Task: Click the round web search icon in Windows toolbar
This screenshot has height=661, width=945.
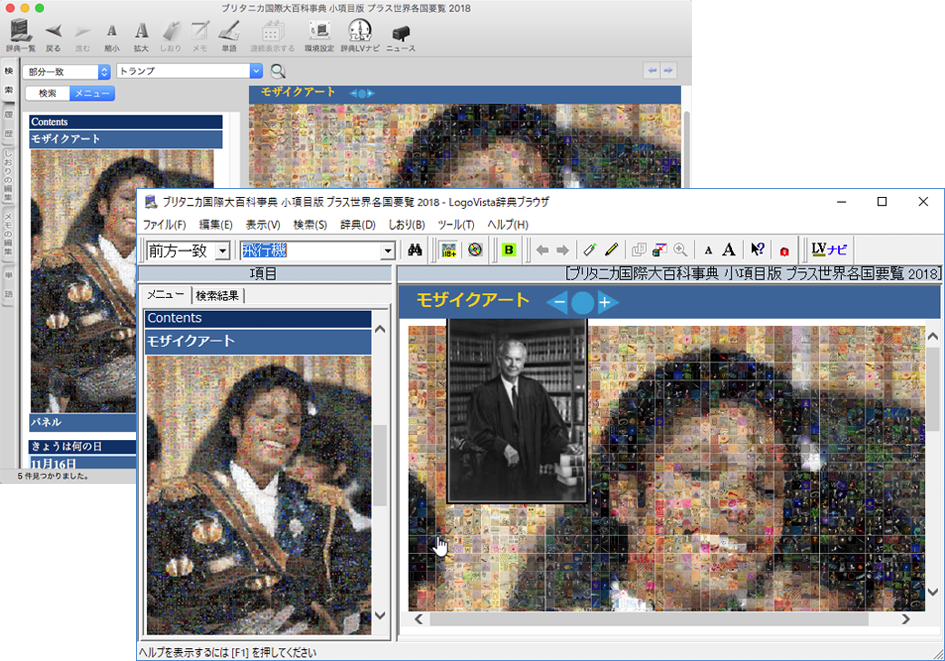Action: pyautogui.click(x=475, y=249)
